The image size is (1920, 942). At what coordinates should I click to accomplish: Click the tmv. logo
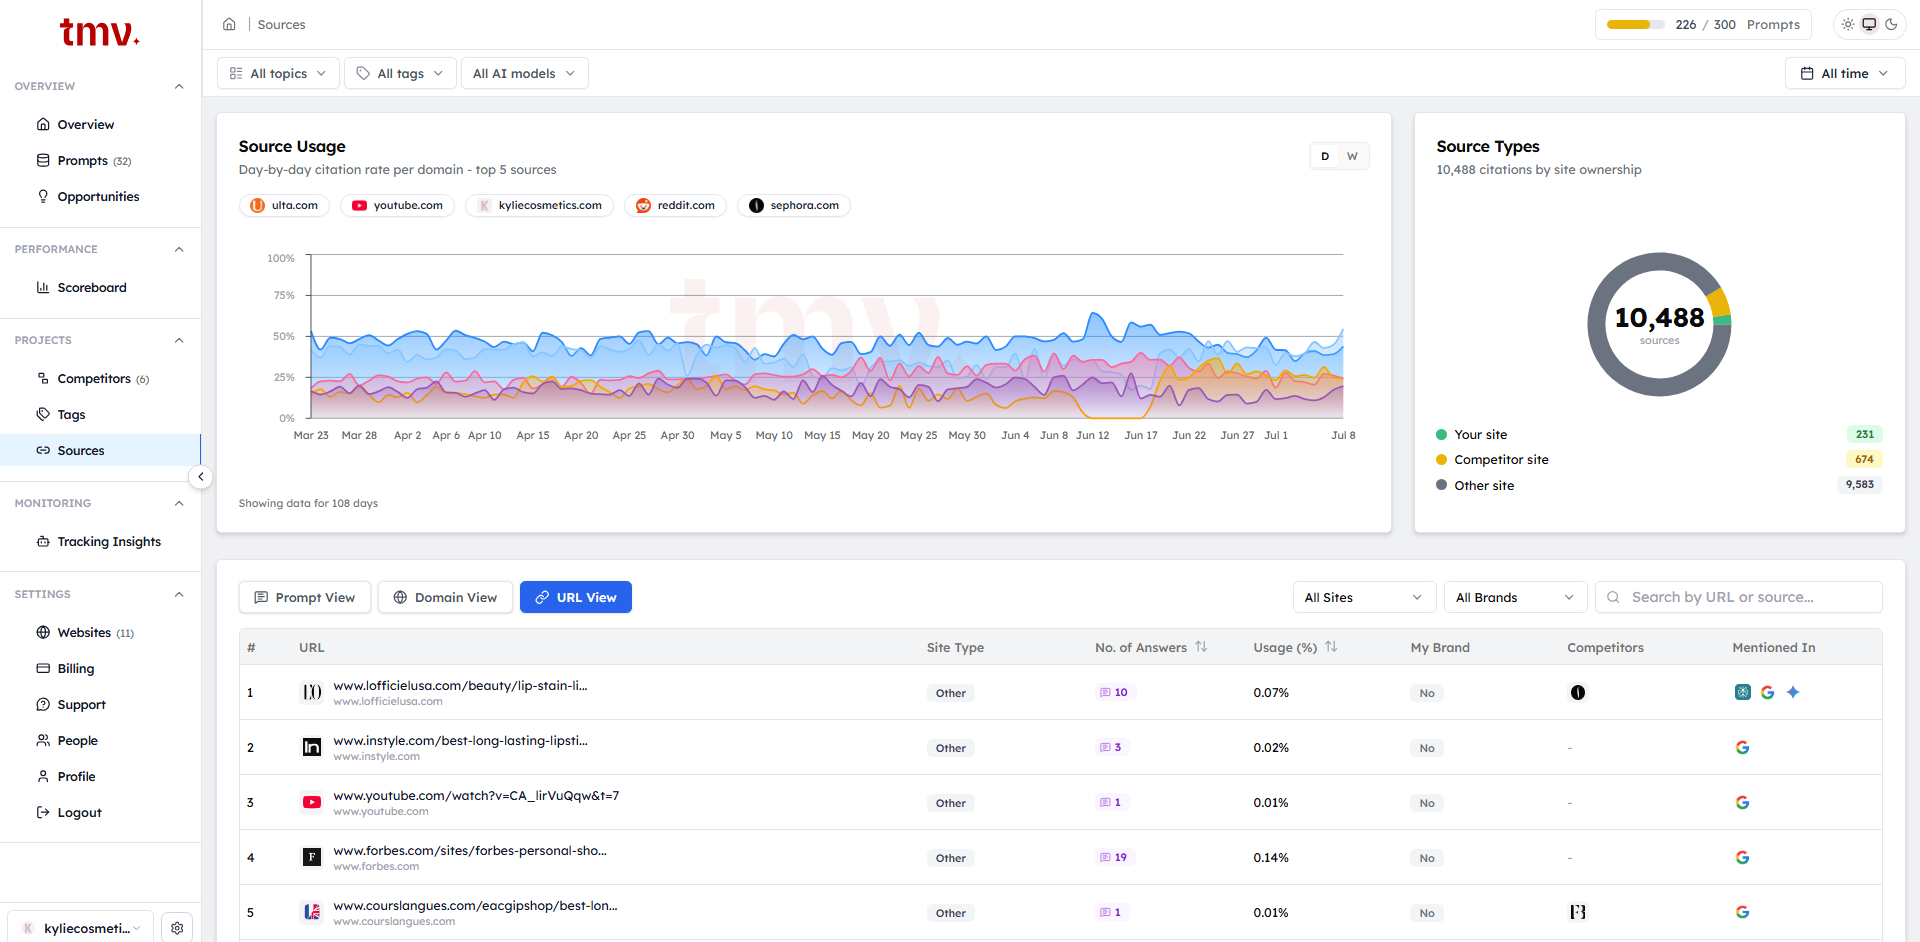tap(100, 32)
